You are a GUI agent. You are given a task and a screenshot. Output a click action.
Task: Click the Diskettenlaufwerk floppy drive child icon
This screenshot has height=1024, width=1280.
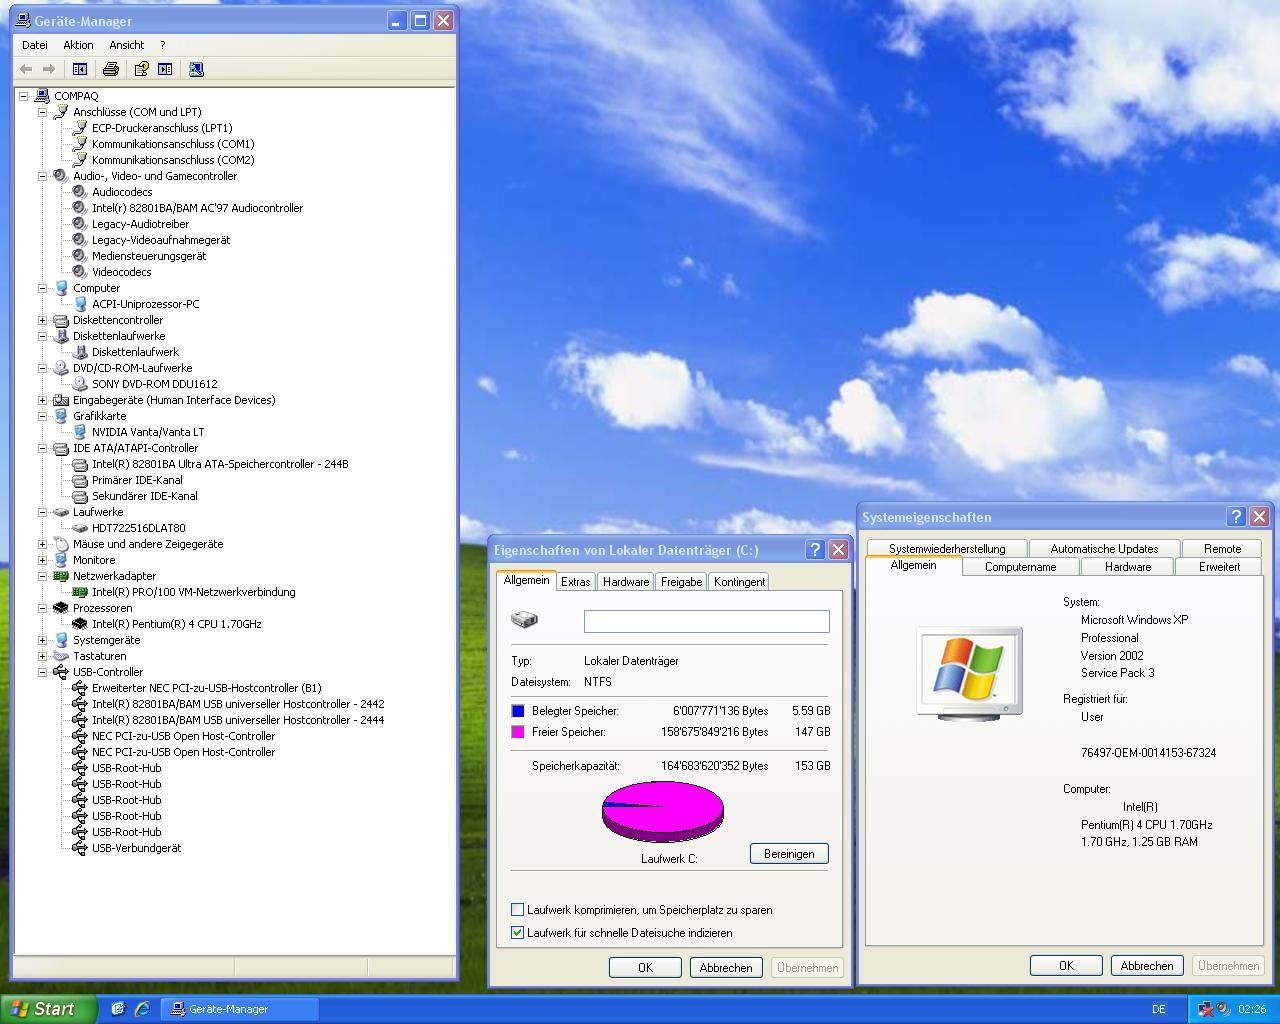[80, 352]
